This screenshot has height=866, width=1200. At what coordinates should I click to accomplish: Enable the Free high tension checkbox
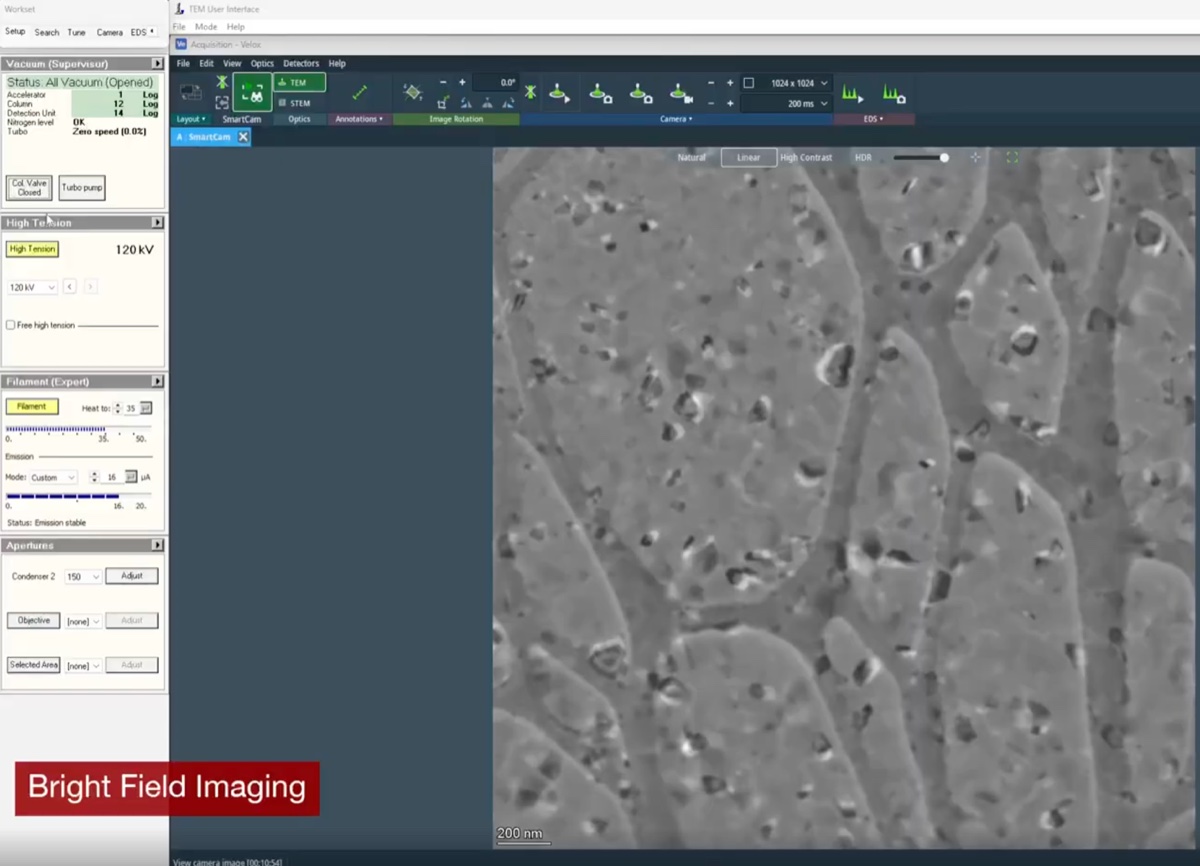coord(10,325)
